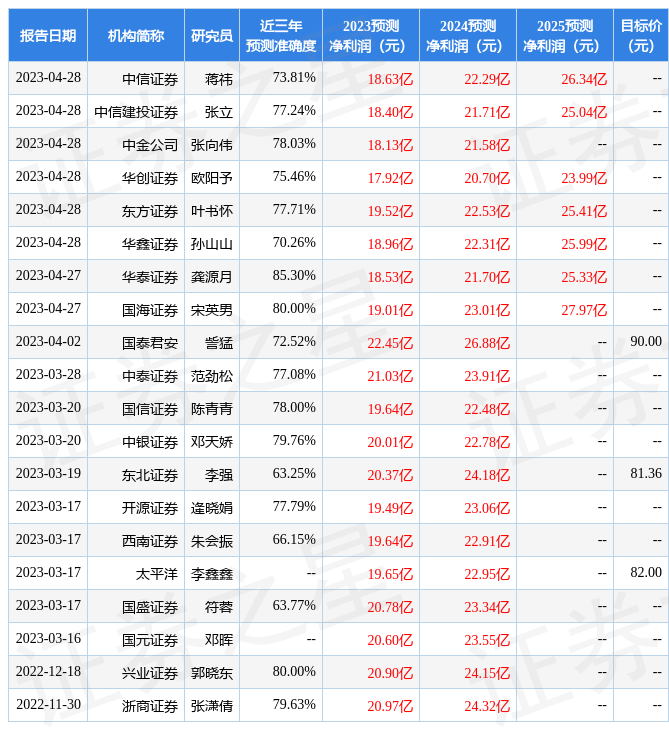Click the 2025预测净利润 column header
Screen dimensions: 669x730
(565, 35)
